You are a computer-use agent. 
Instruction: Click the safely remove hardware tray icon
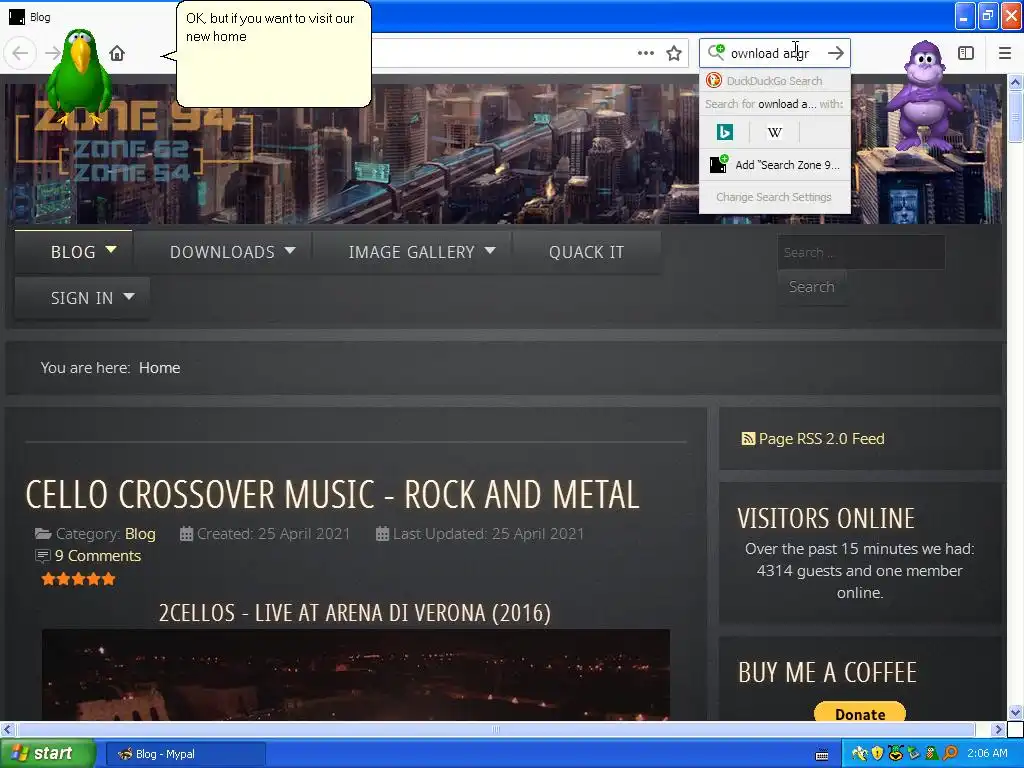pos(914,754)
